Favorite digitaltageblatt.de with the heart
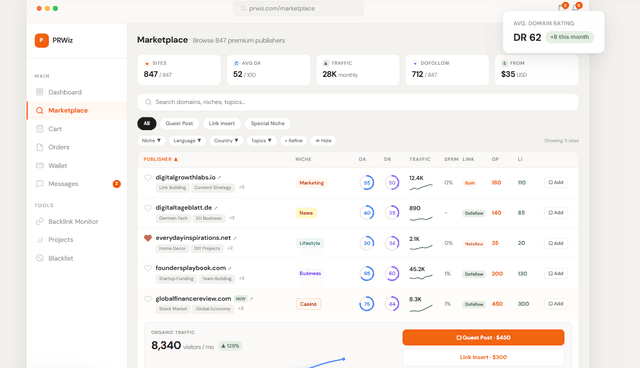This screenshot has height=368, width=640. (148, 208)
